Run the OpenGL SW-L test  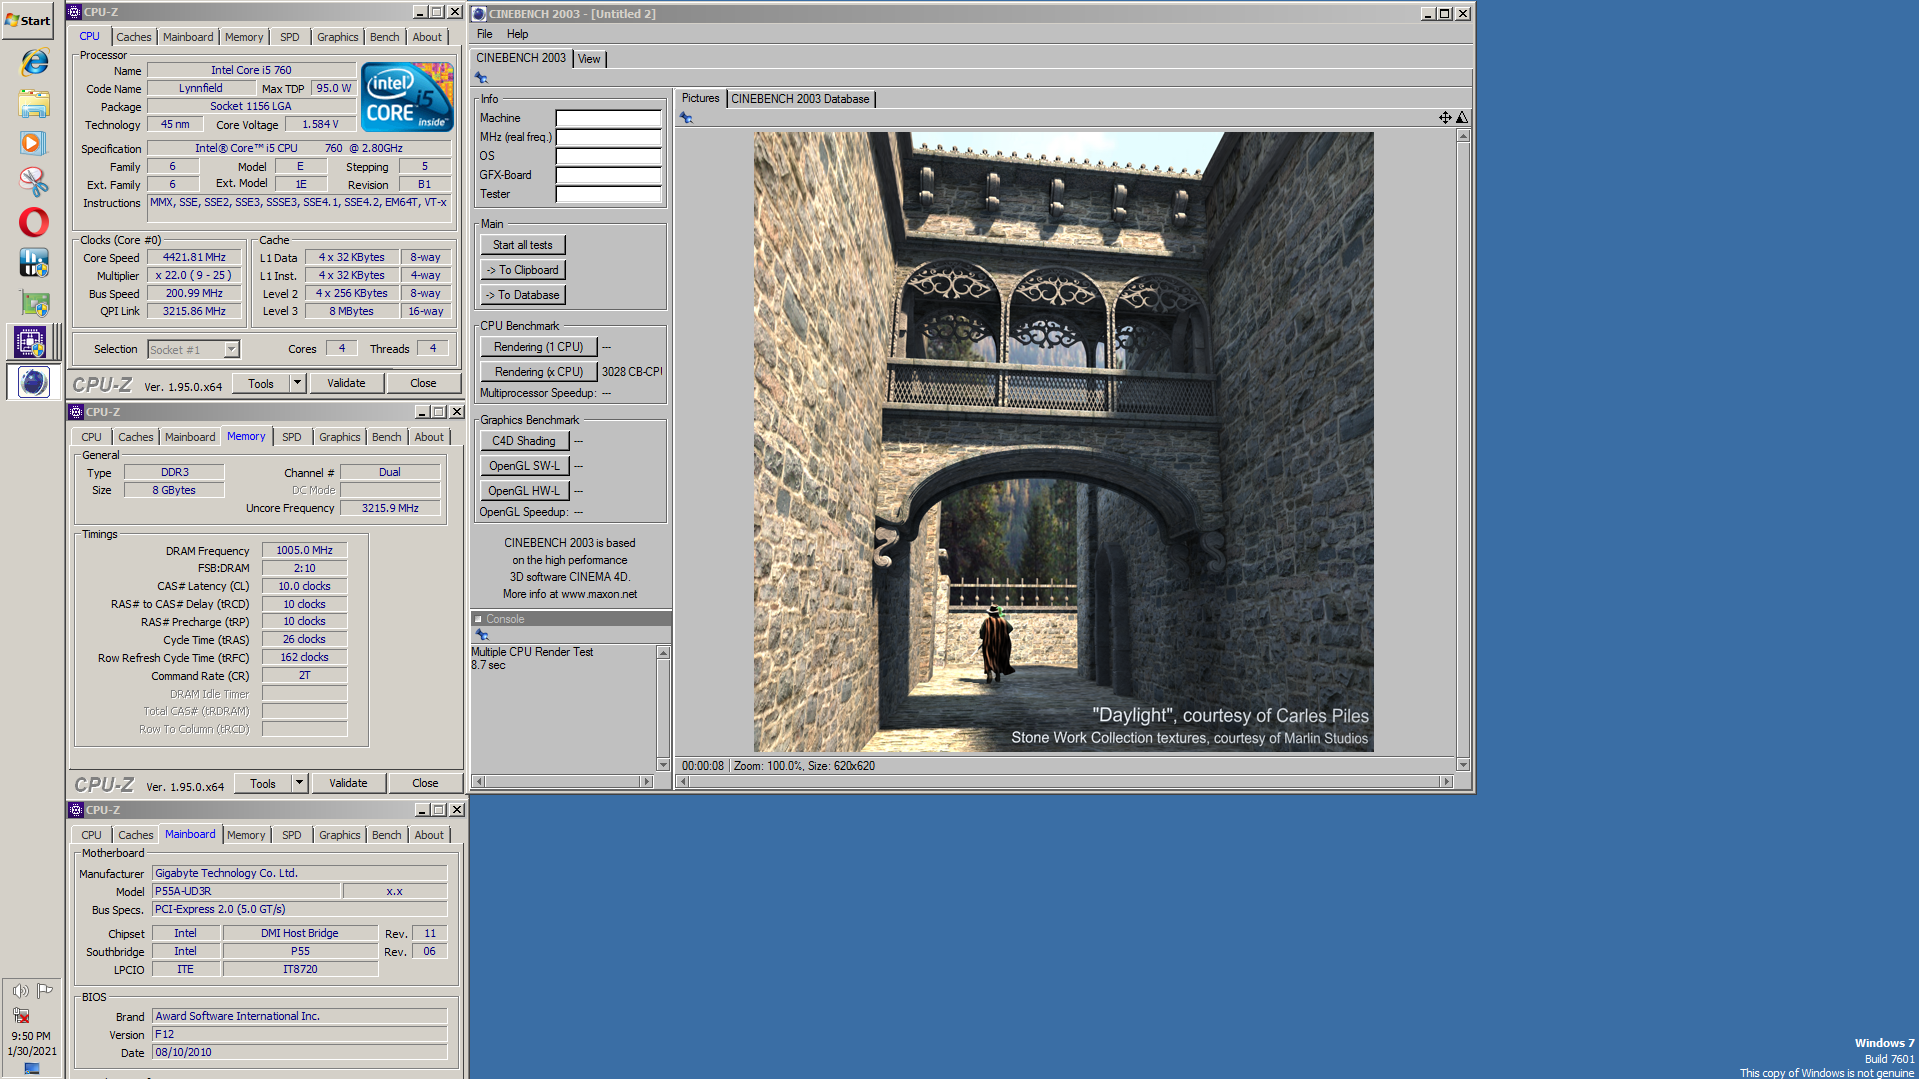(x=524, y=466)
